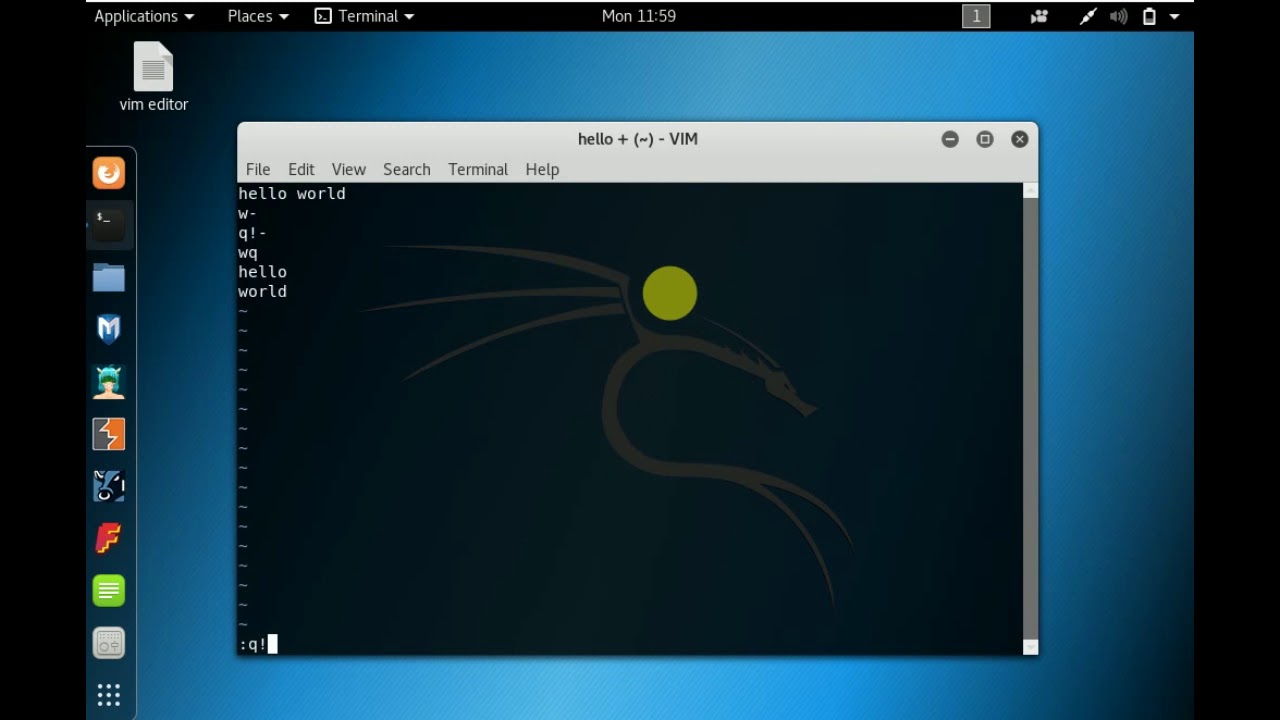Open the Help menu
Viewport: 1280px width, 720px height.
click(x=542, y=169)
